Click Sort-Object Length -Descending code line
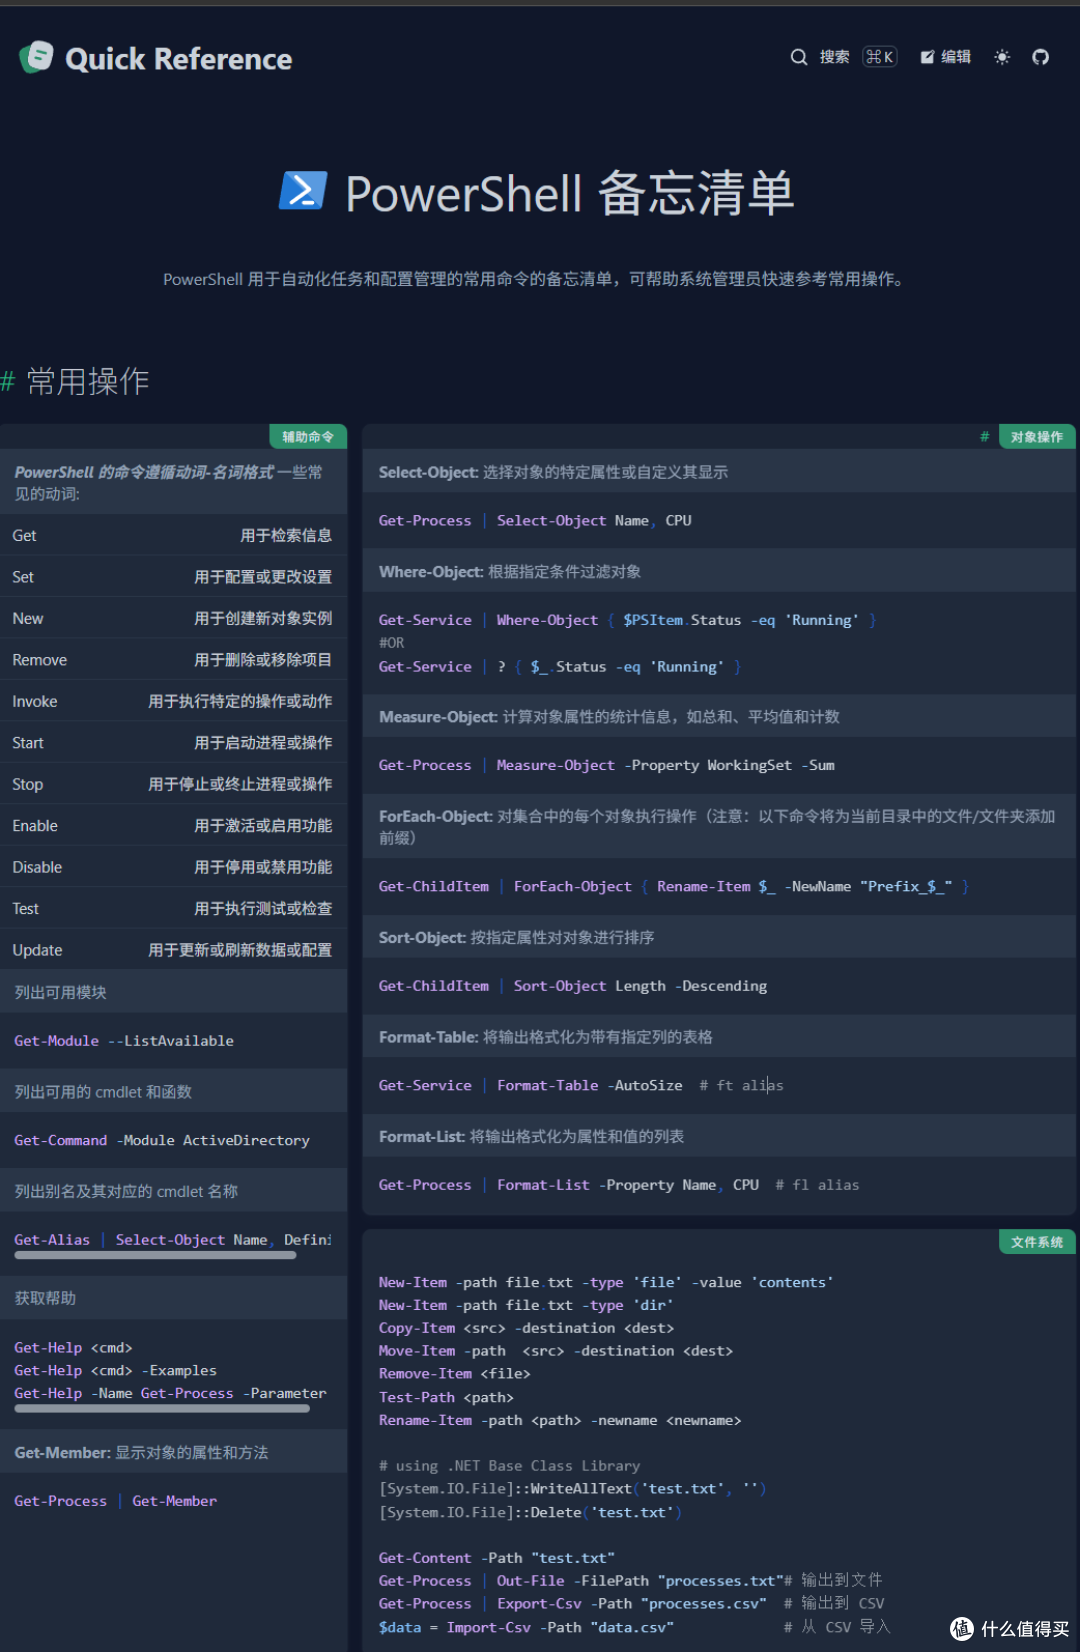 coord(573,986)
